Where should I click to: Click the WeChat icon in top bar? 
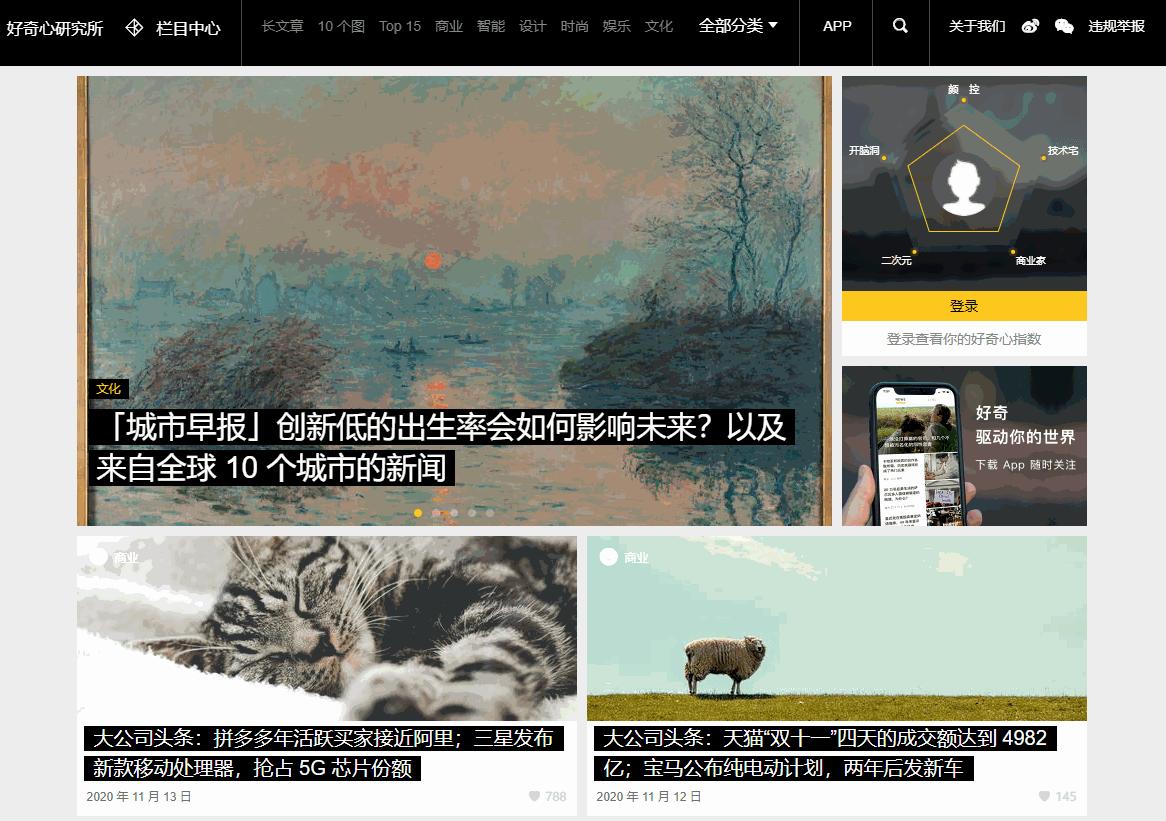click(1062, 26)
